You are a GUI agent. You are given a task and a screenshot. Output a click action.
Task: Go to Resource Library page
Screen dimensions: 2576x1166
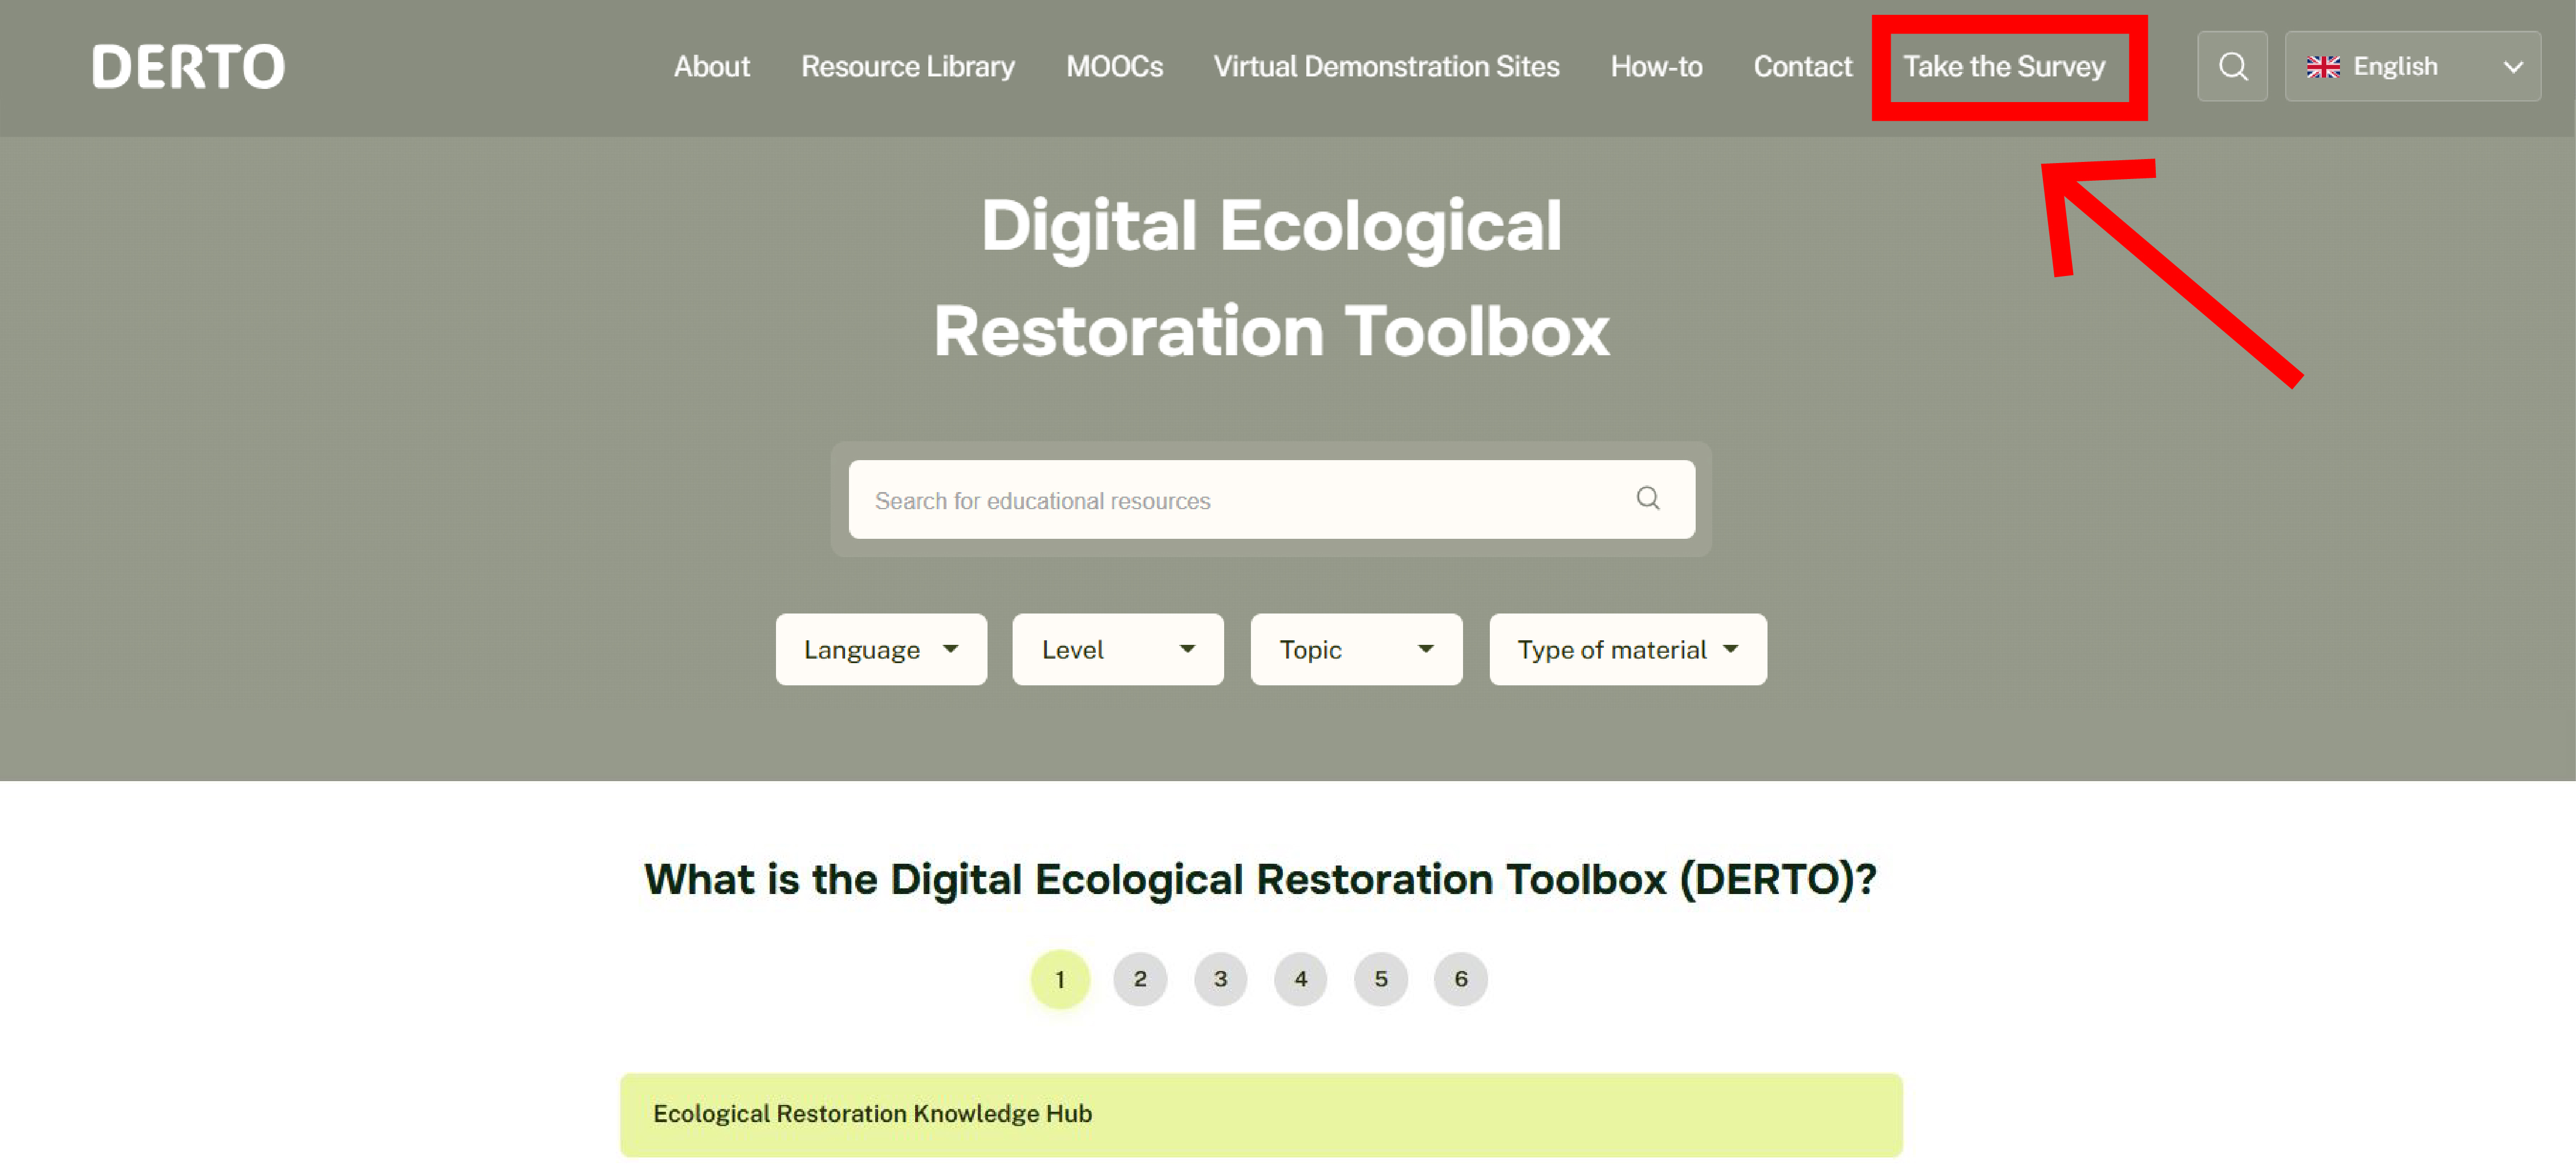[x=907, y=66]
